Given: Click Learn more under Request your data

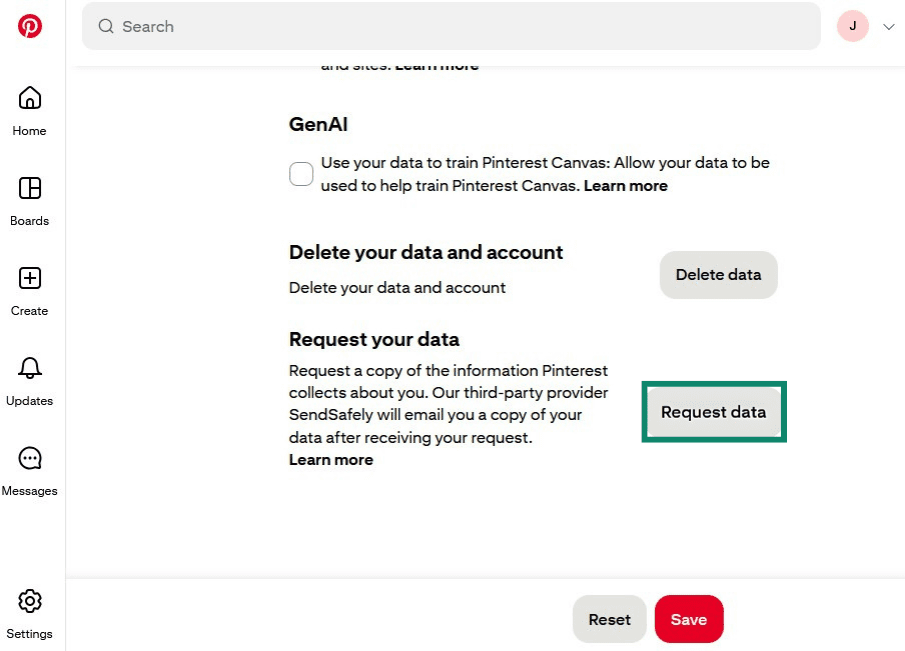Looking at the screenshot, I should click(331, 459).
